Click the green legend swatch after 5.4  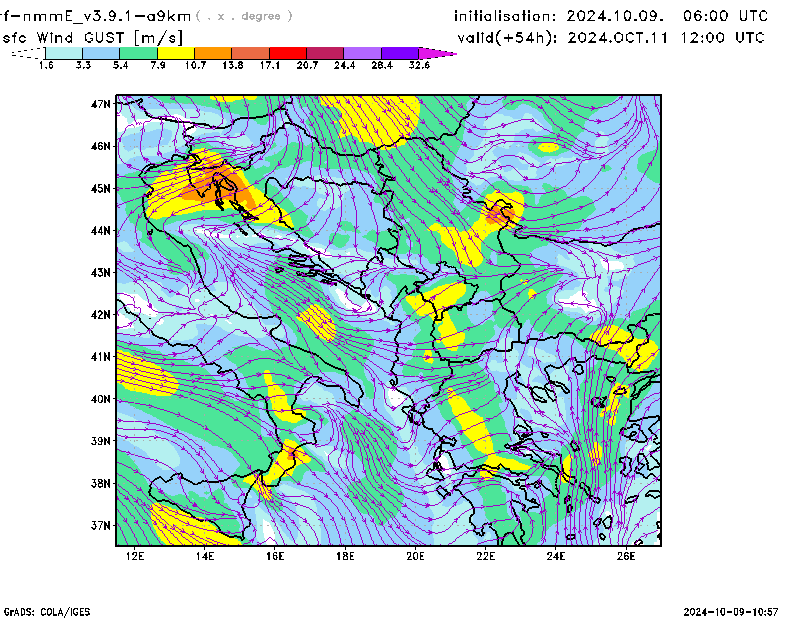point(139,53)
